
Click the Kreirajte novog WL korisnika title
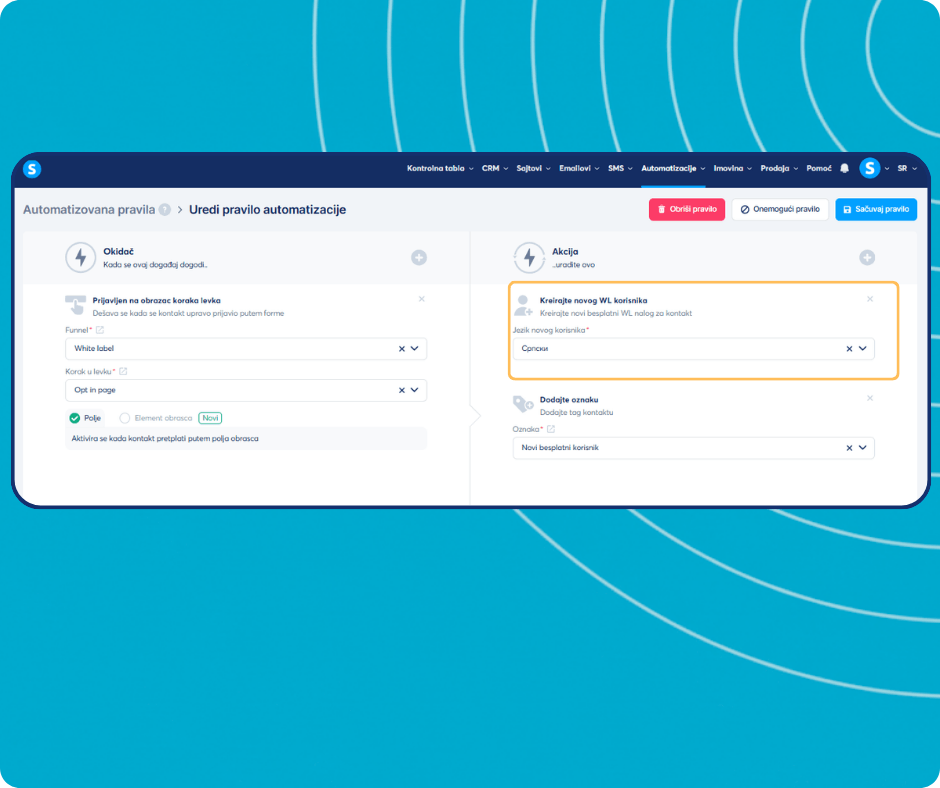pyautogui.click(x=593, y=300)
